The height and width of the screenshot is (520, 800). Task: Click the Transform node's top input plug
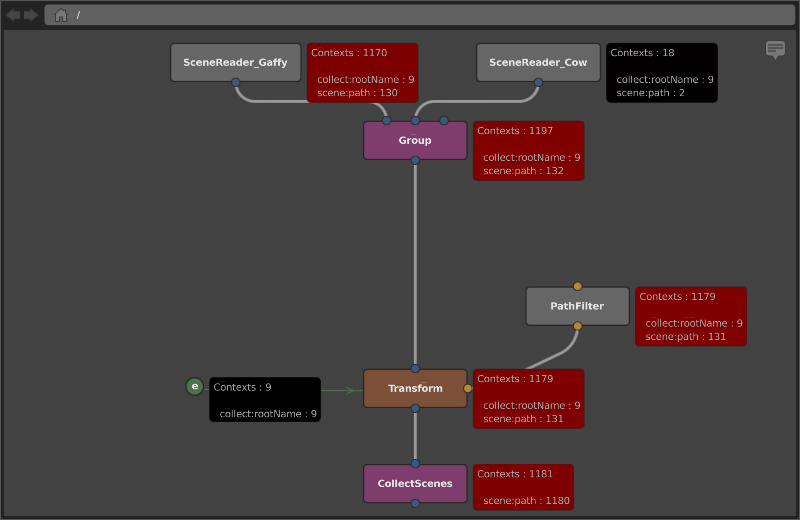pyautogui.click(x=415, y=368)
